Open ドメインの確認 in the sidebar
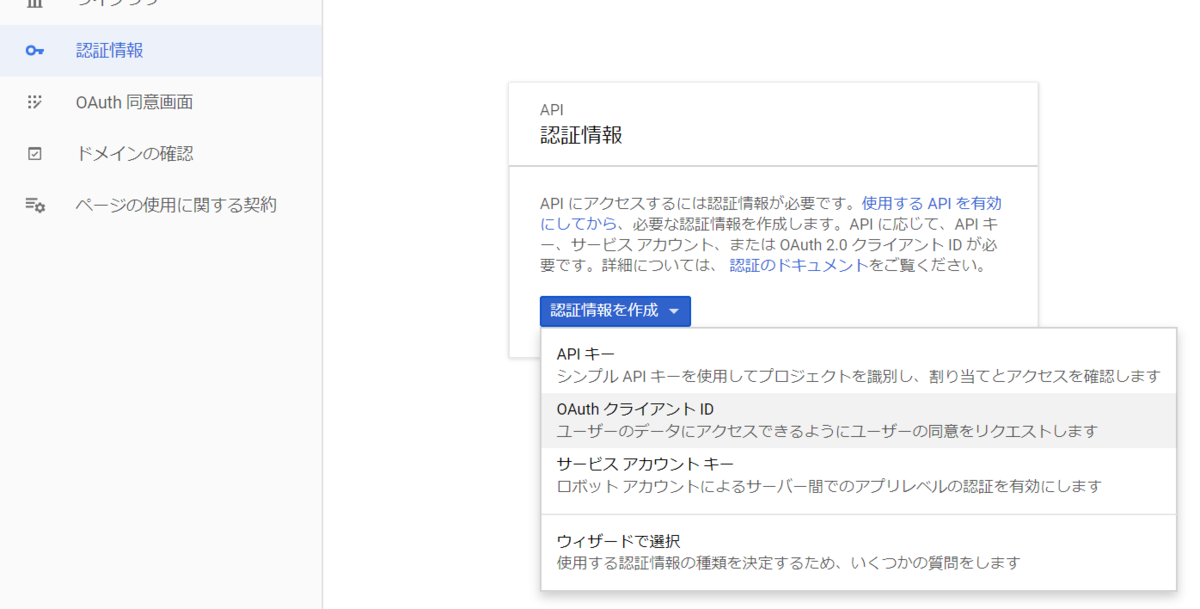Image resolution: width=1200 pixels, height=609 pixels. tap(161, 154)
